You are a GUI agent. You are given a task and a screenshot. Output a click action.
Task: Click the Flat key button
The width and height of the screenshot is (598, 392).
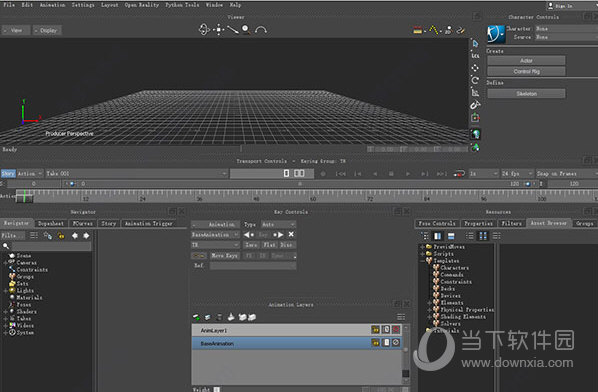pos(269,245)
